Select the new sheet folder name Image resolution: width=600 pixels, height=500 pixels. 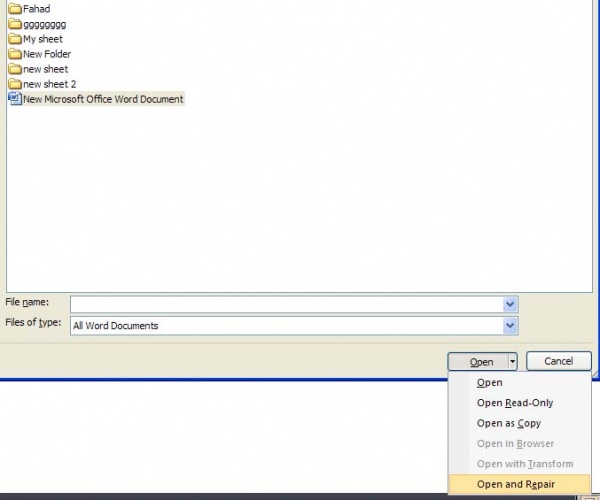coord(46,69)
